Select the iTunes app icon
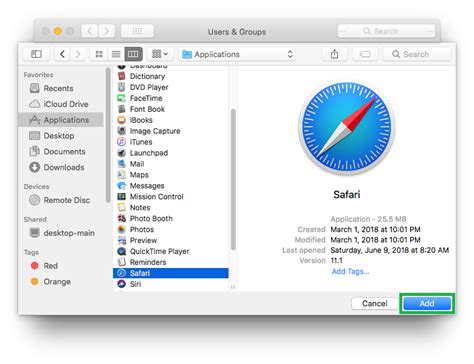 (122, 142)
